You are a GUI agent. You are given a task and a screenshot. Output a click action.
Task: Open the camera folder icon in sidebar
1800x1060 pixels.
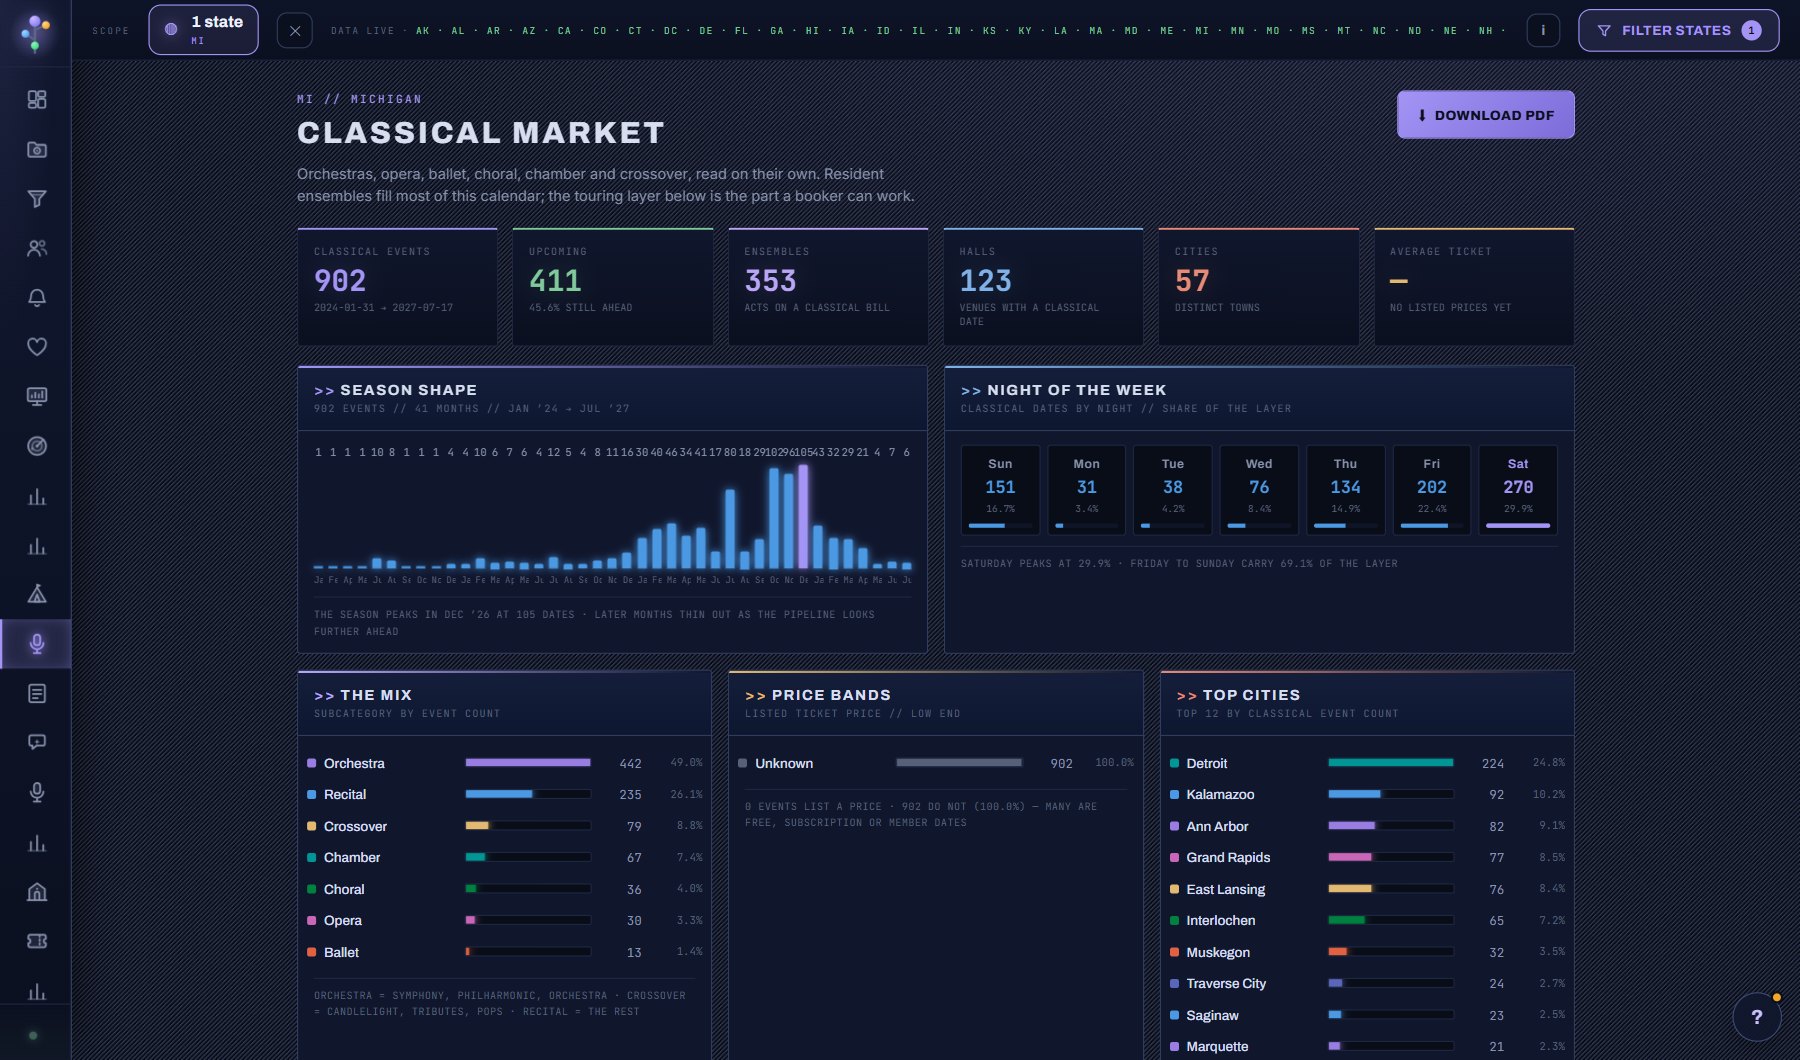tap(37, 149)
